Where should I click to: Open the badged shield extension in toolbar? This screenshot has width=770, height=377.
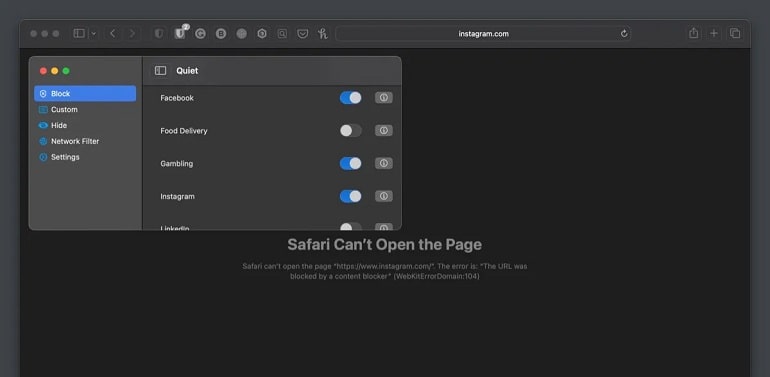[x=180, y=32]
